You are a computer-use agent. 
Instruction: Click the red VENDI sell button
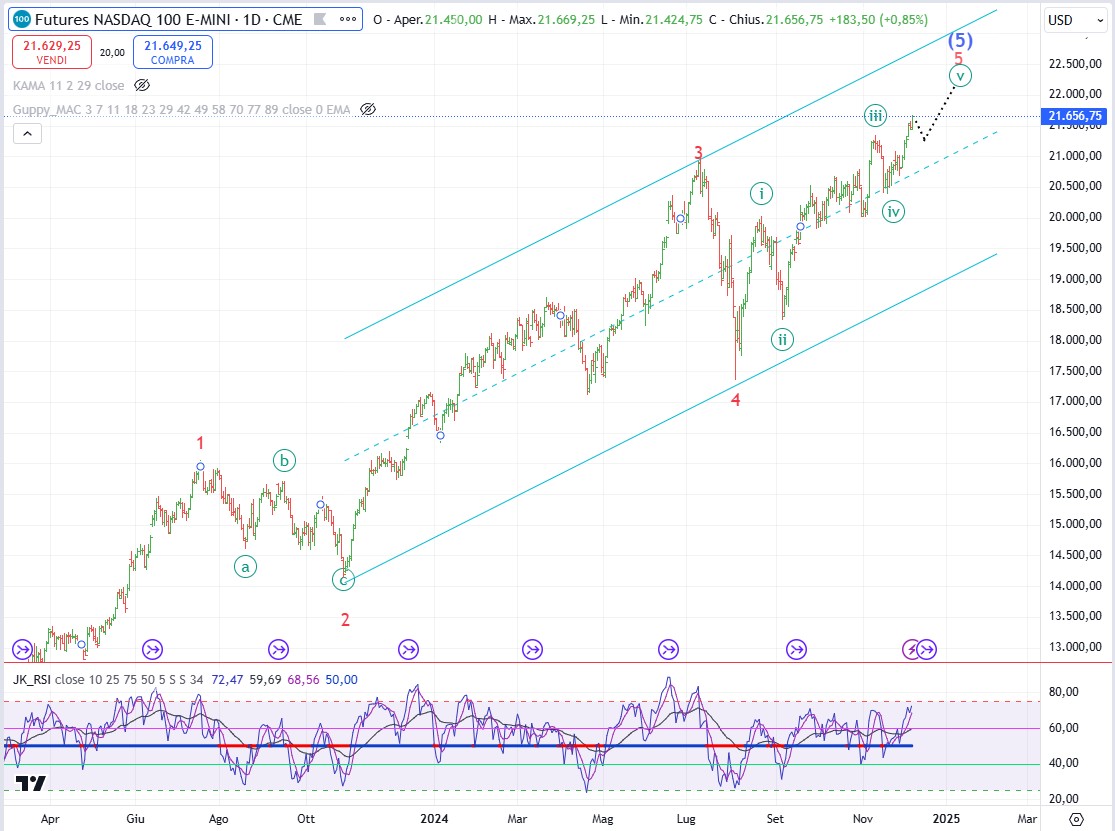[52, 52]
